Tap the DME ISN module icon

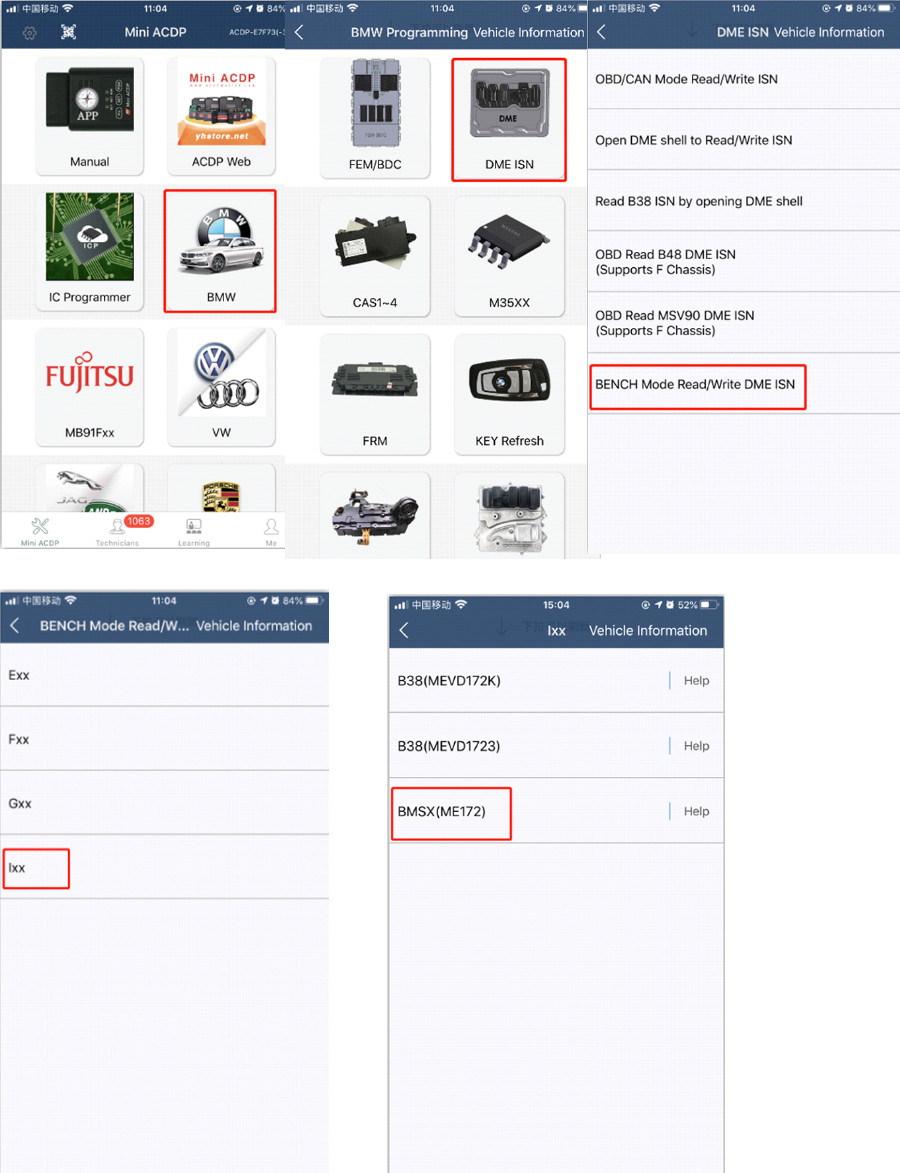coord(509,120)
